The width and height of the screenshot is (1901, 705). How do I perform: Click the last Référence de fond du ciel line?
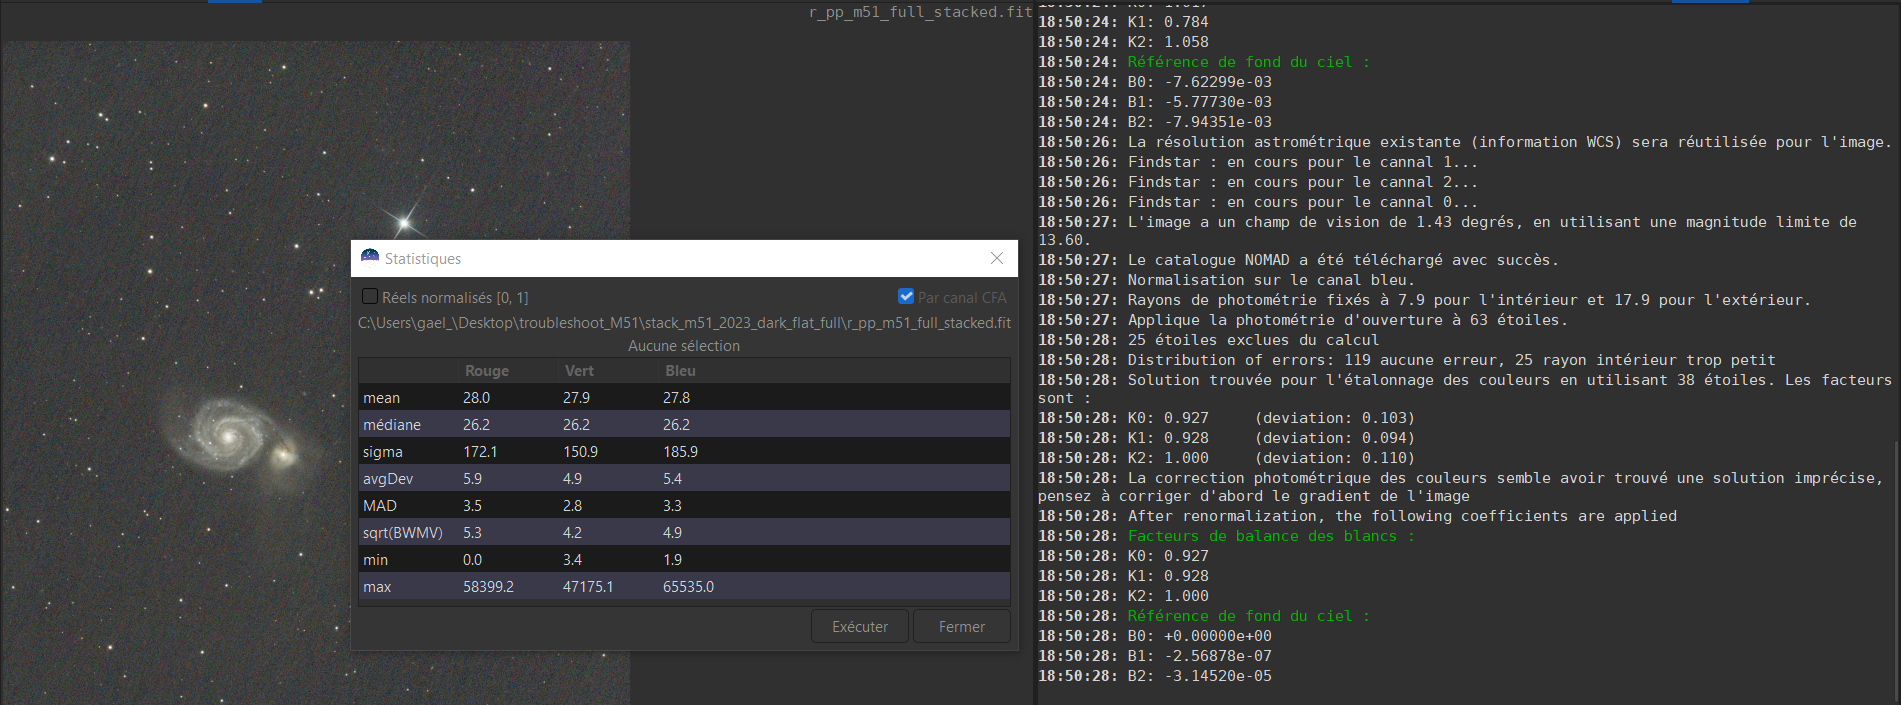coord(1248,616)
